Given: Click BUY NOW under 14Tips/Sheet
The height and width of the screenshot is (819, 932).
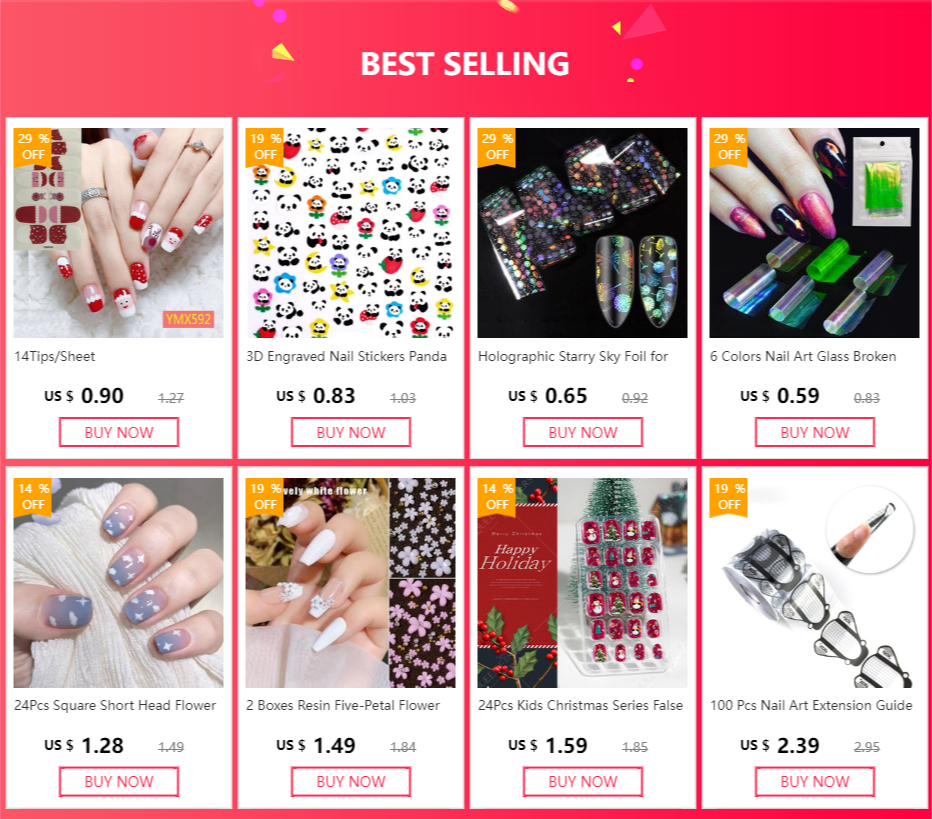Looking at the screenshot, I should tap(119, 432).
